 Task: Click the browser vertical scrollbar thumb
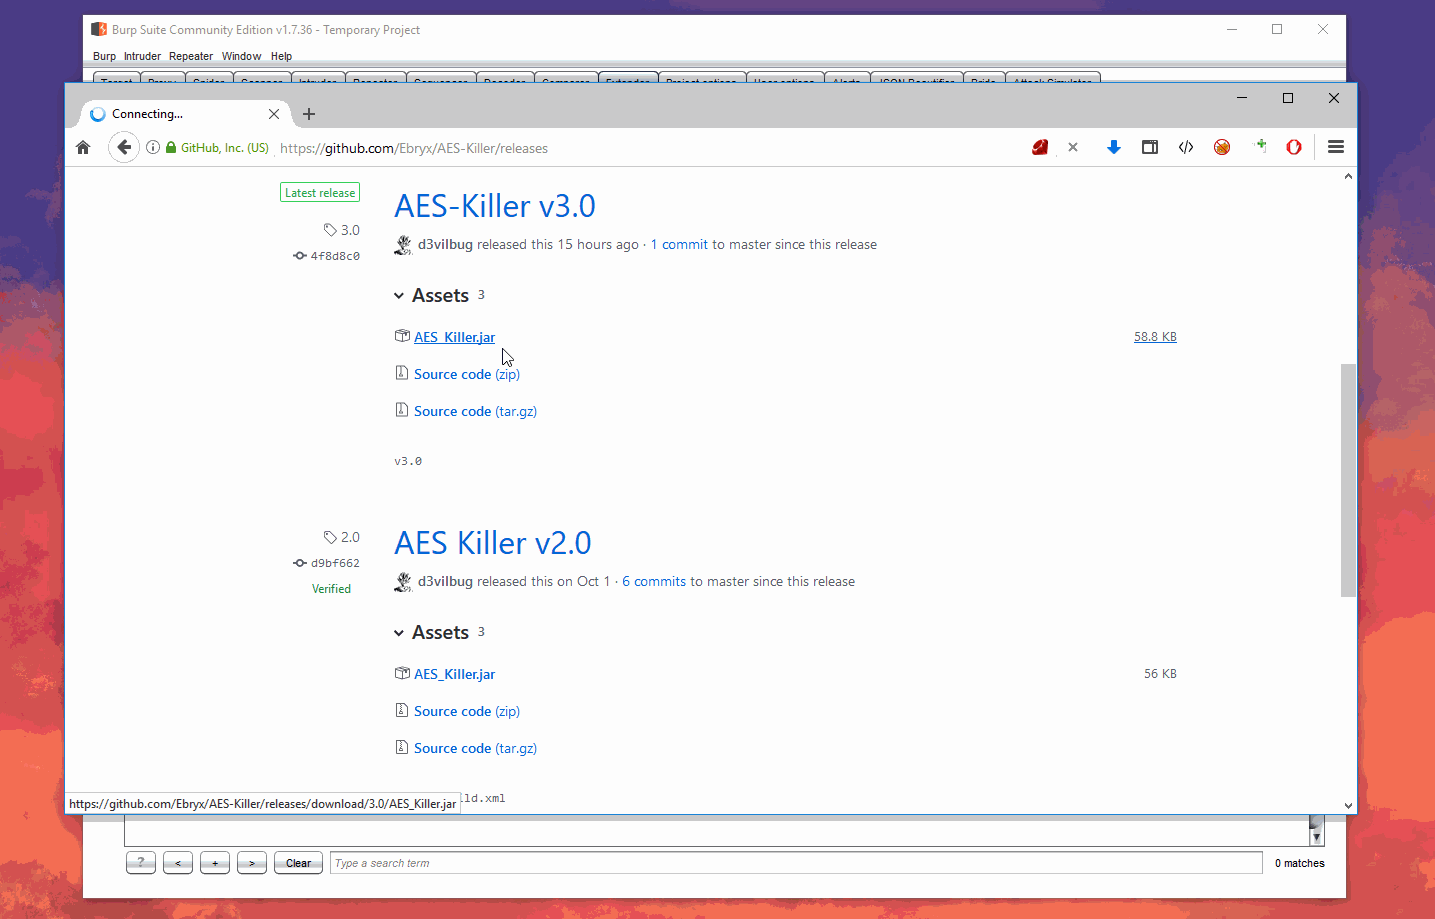pos(1348,480)
